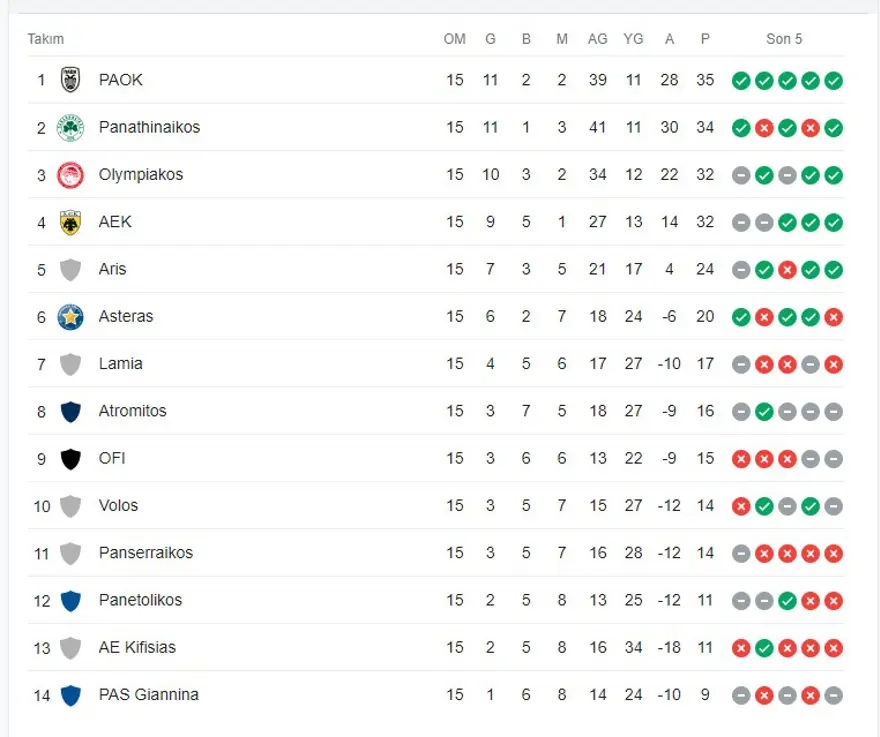Open the PAOK team link
This screenshot has width=880, height=737.
pyautogui.click(x=120, y=80)
